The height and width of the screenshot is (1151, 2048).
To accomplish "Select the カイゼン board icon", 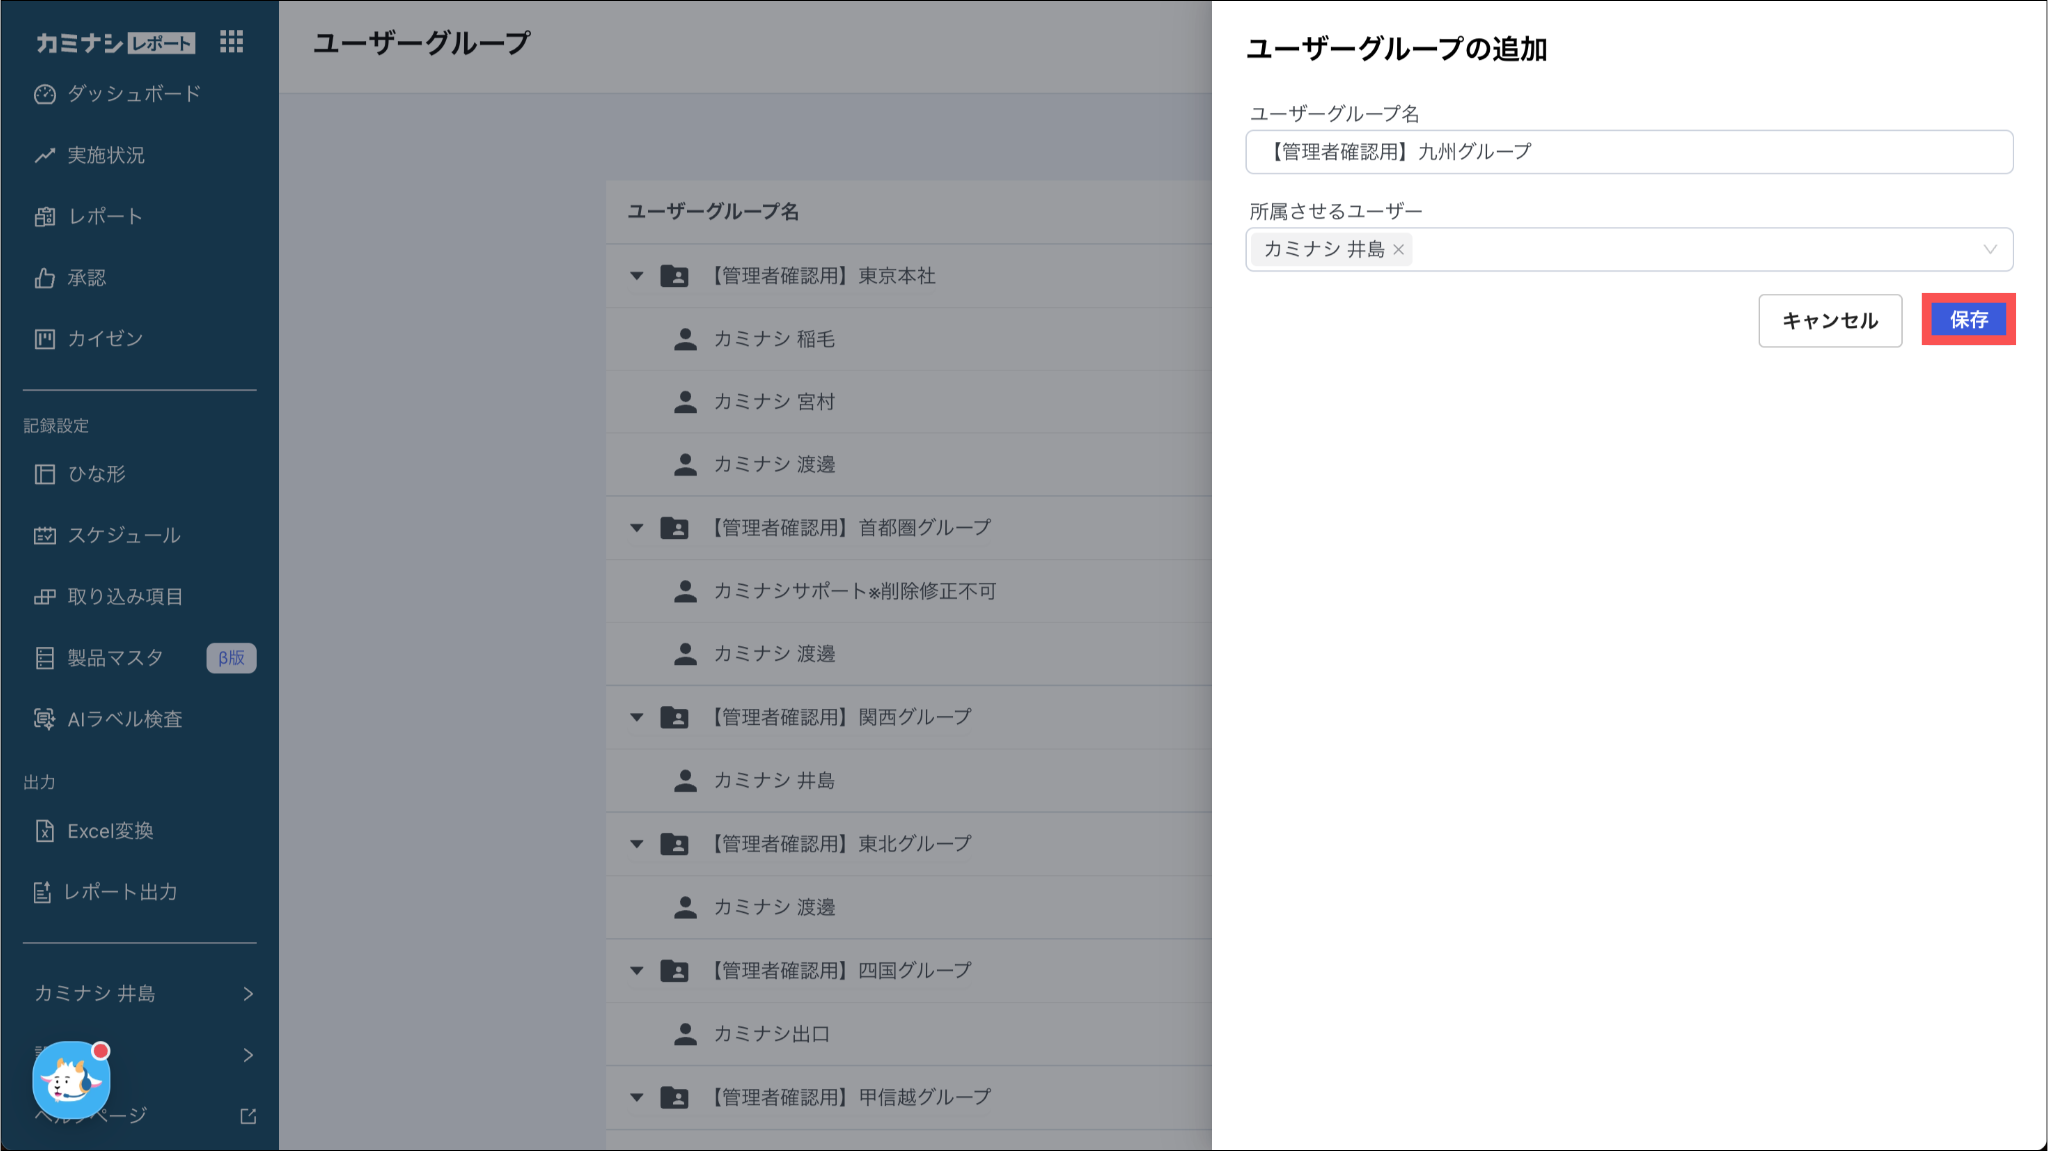I will coord(45,339).
